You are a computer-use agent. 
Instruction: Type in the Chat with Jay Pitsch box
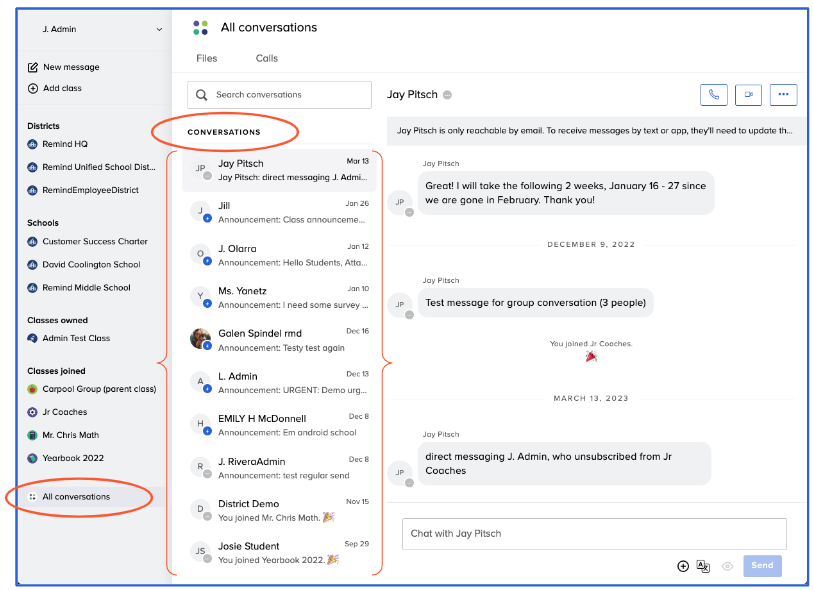tap(594, 533)
